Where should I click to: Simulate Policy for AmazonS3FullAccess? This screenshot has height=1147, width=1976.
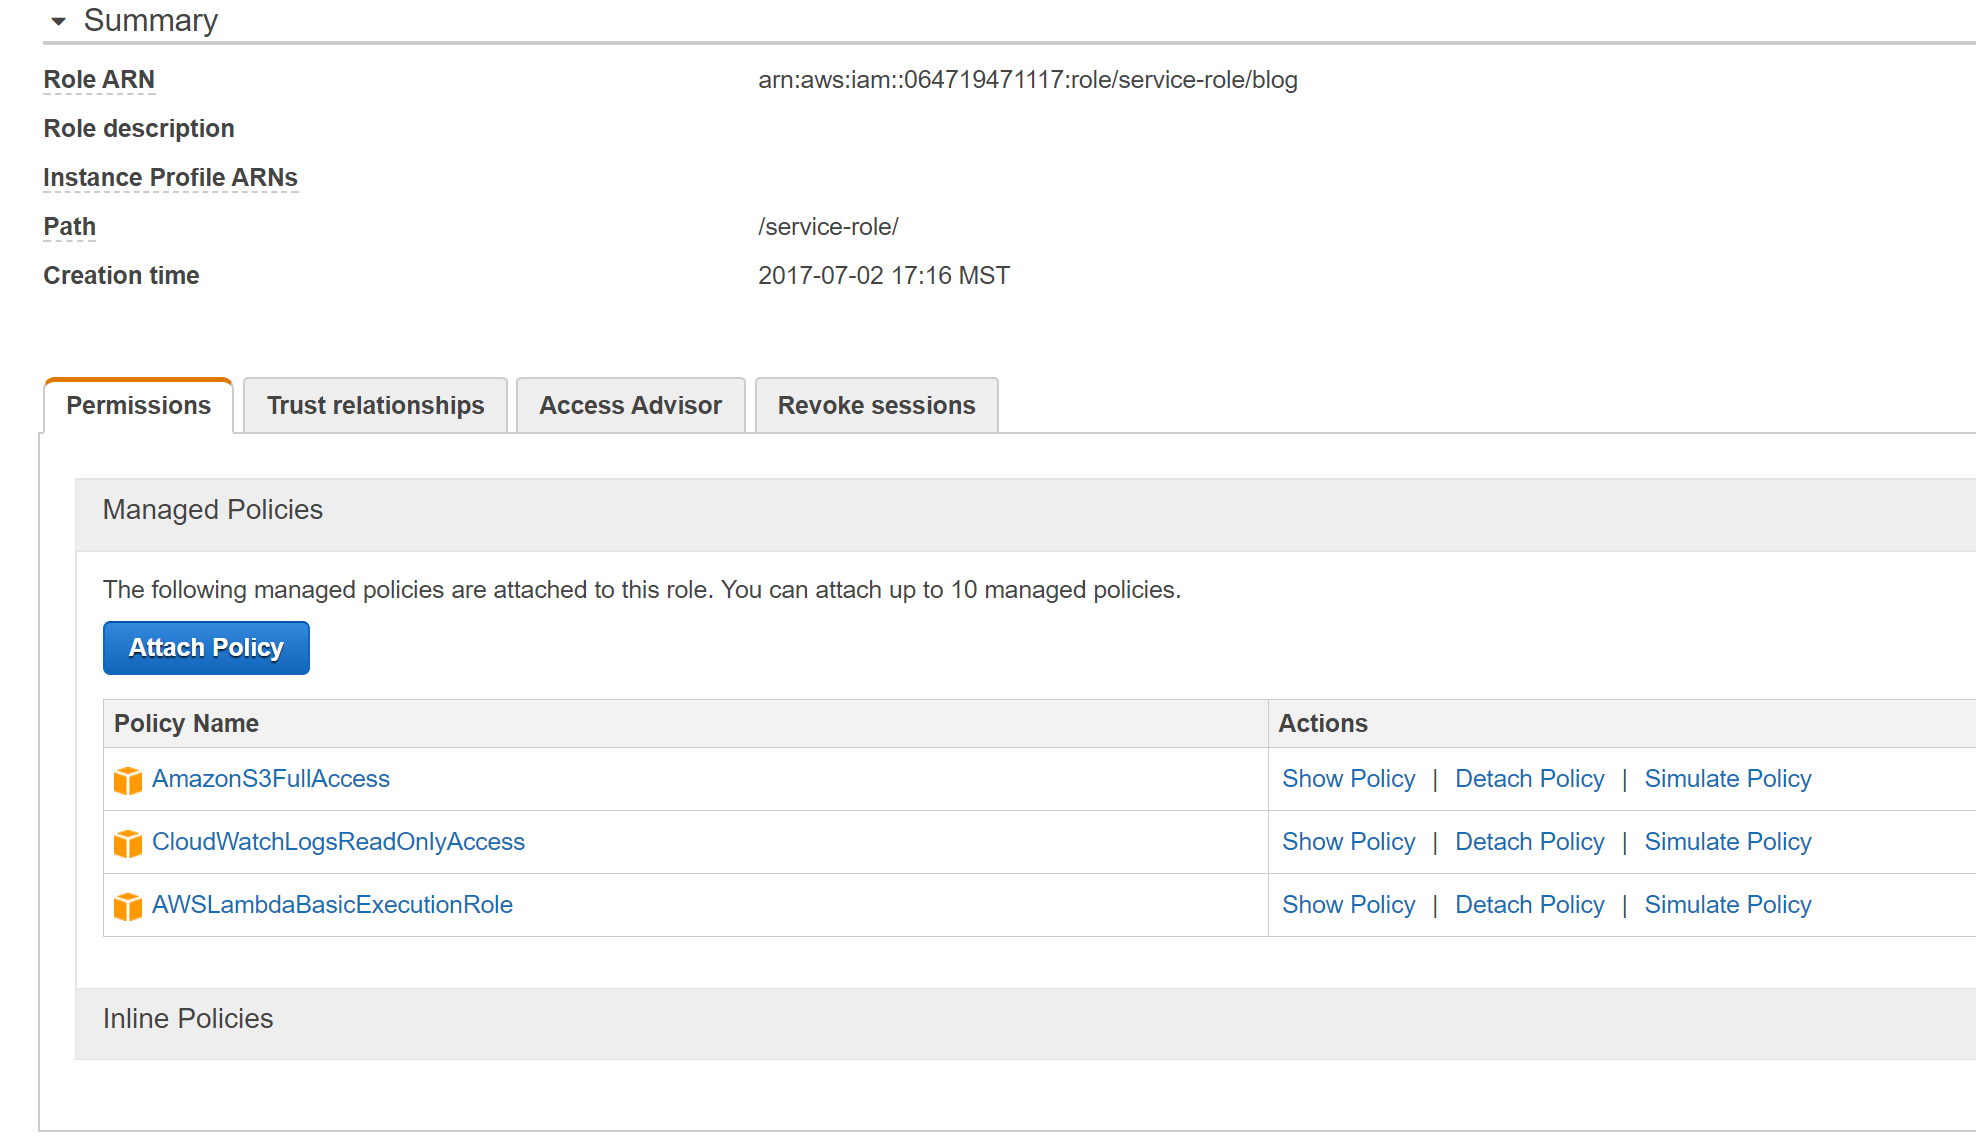(x=1727, y=779)
